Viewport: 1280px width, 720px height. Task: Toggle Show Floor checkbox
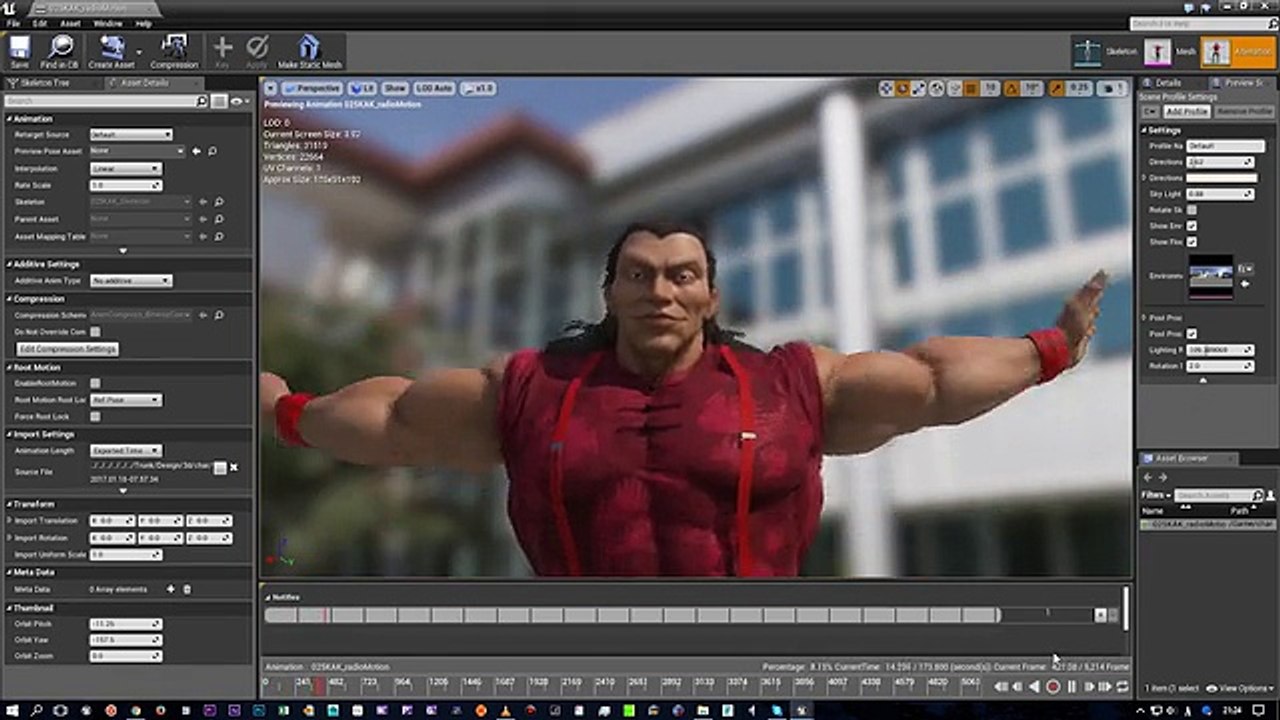(x=1192, y=242)
